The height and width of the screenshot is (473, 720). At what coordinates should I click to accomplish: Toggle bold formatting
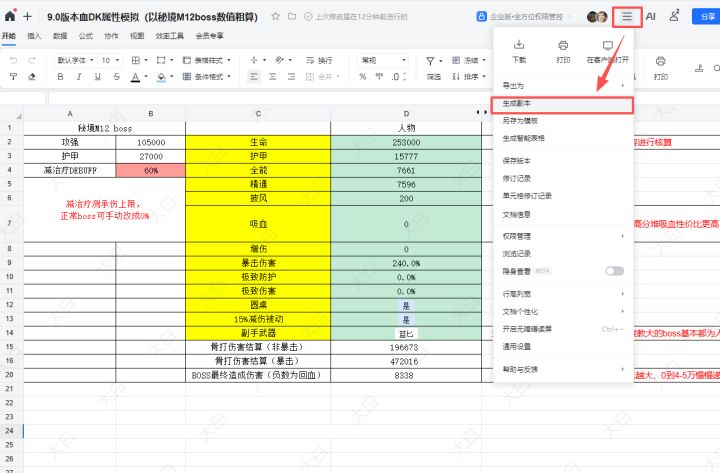pos(60,77)
